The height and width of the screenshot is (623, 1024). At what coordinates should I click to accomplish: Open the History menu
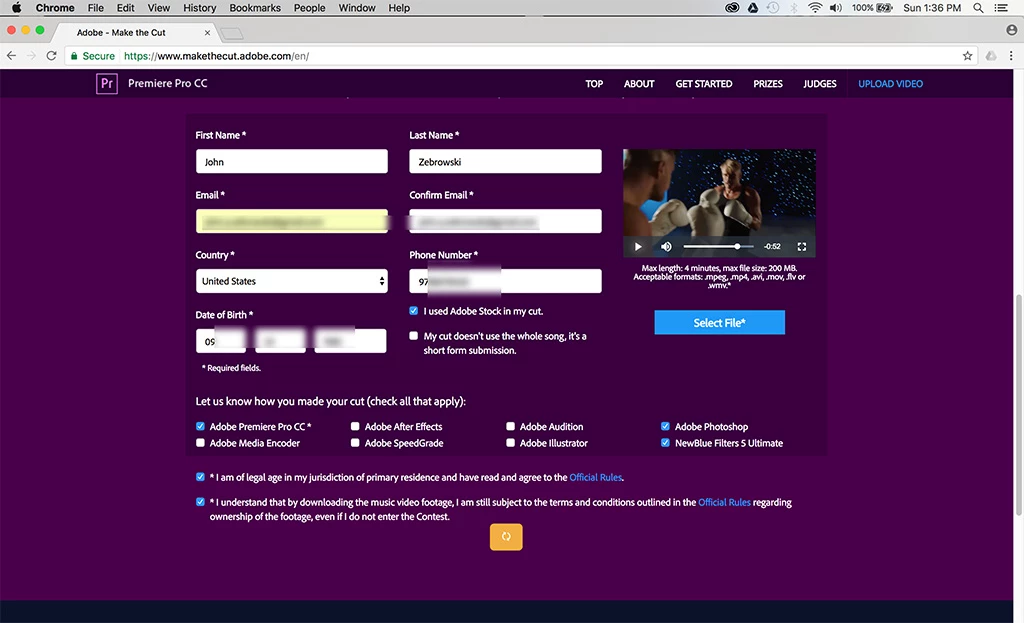pyautogui.click(x=199, y=8)
